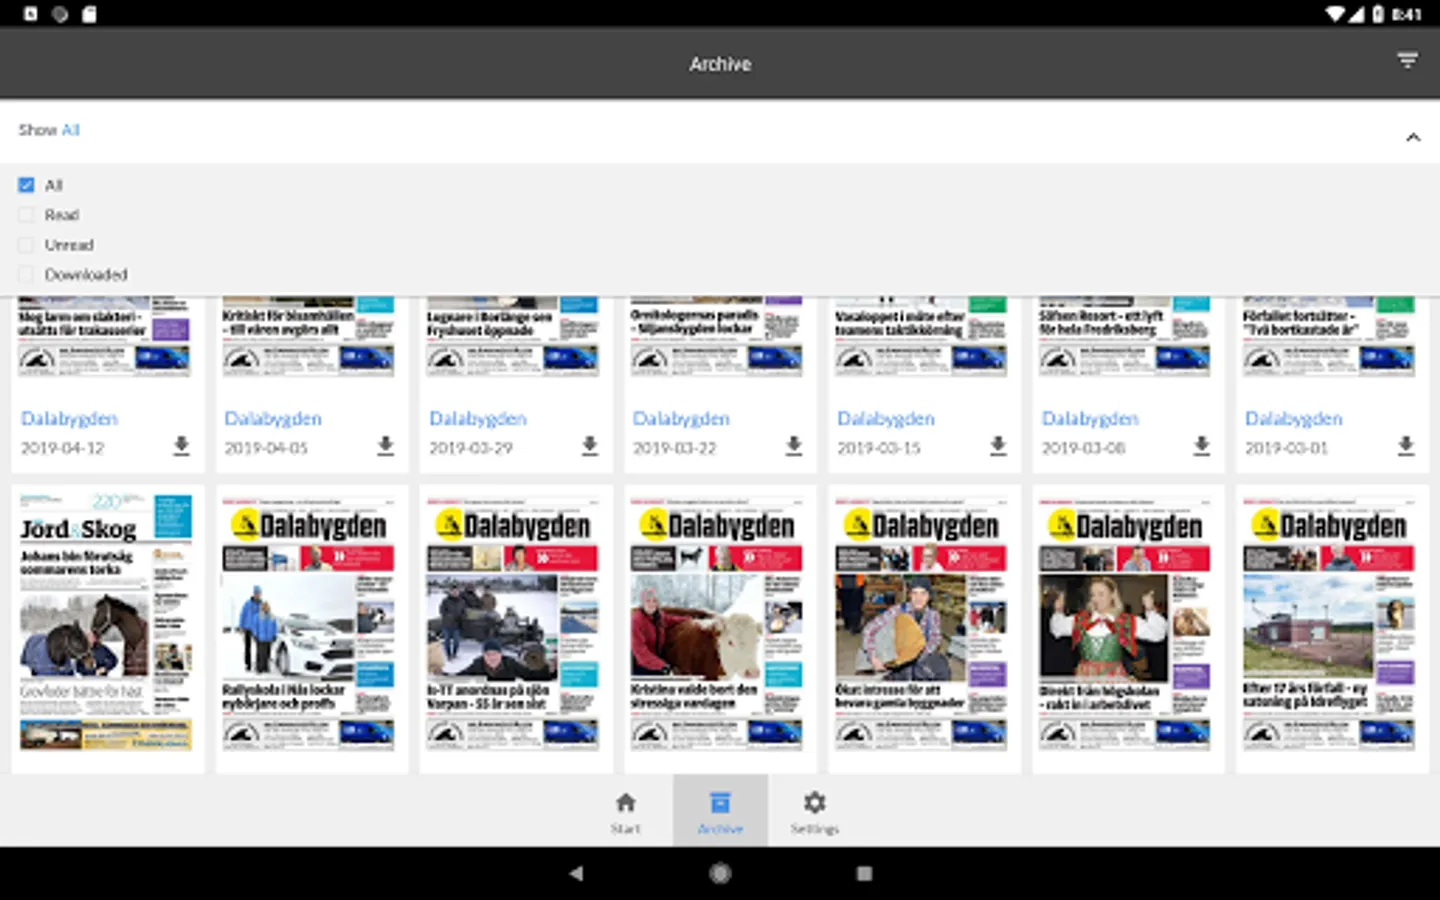Screen dimensions: 1440x900
Task: Download the 2019-04-05 Dalabygden issue
Action: (x=385, y=446)
